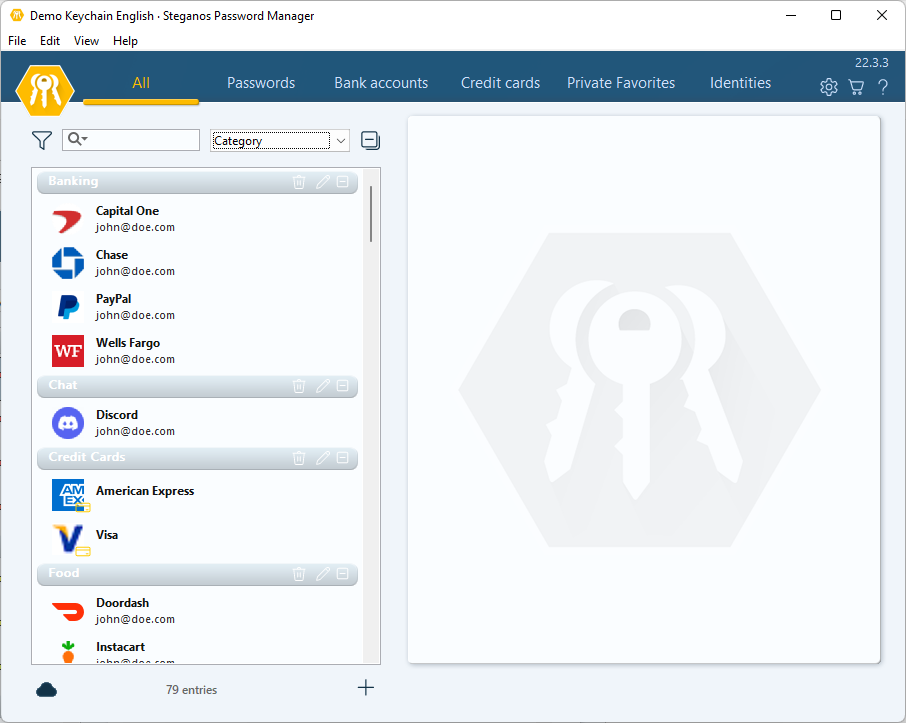Select the American Express entry name
The height and width of the screenshot is (723, 906).
145,491
